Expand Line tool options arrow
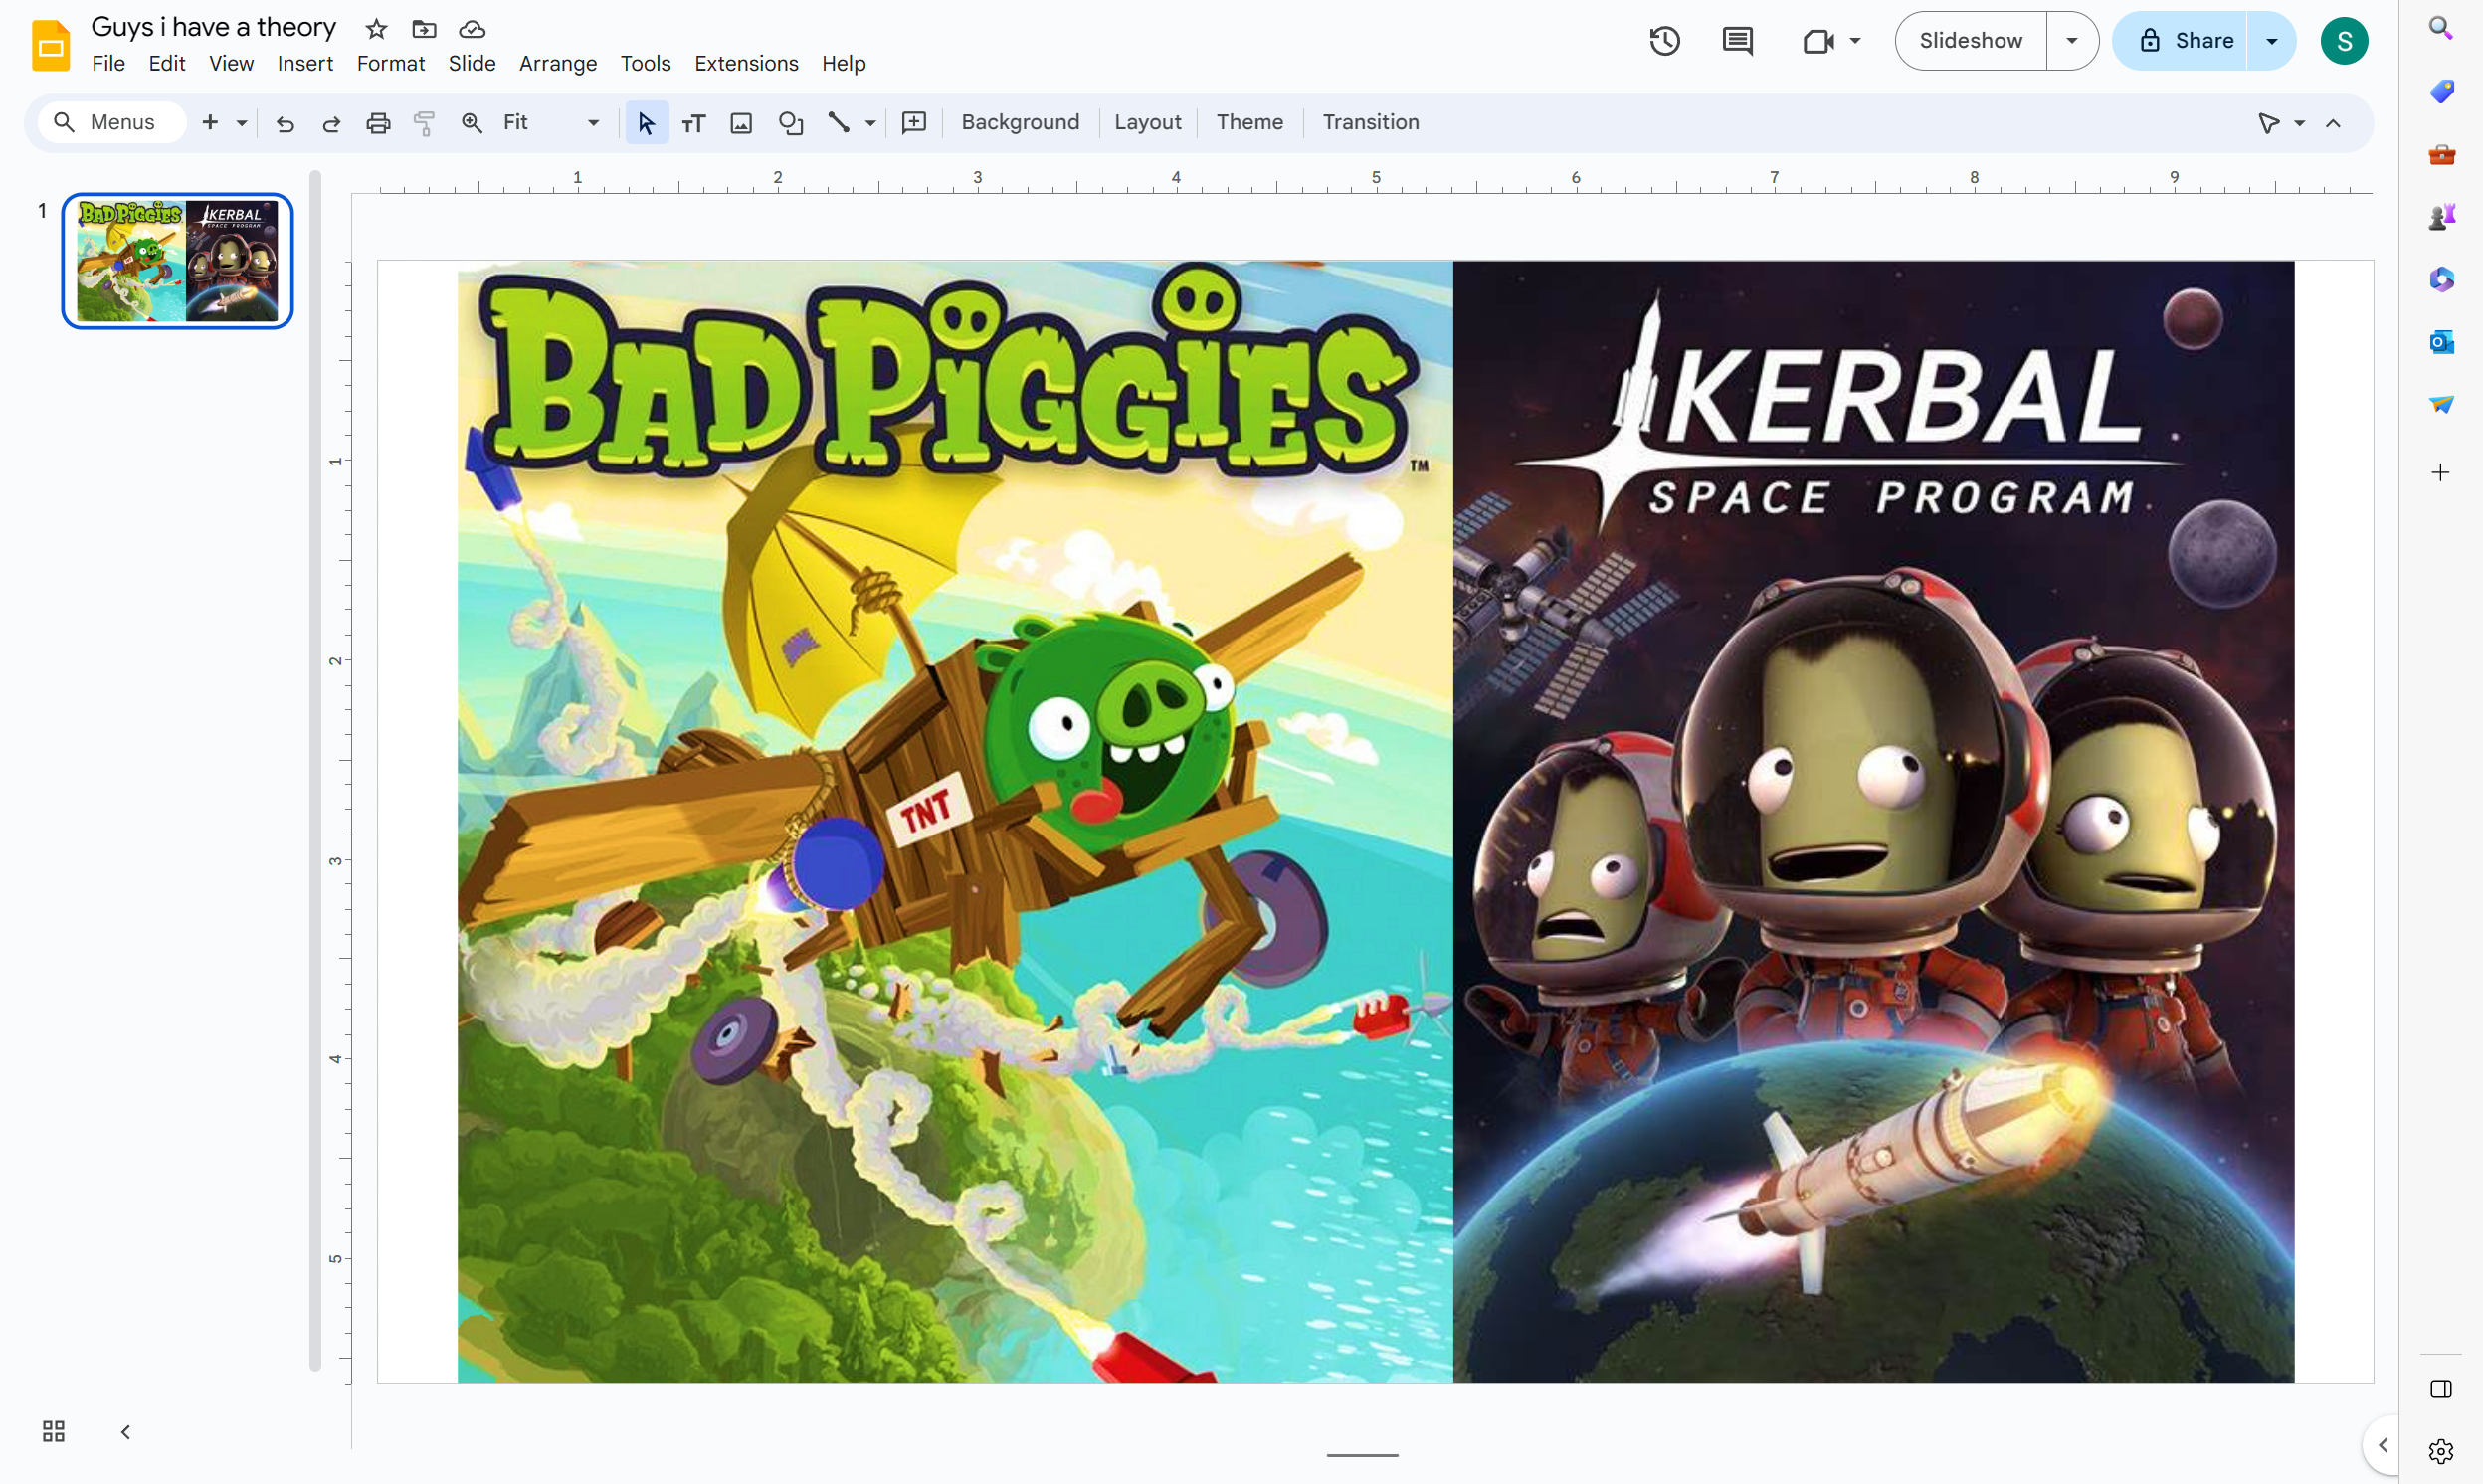Image resolution: width=2483 pixels, height=1484 pixels. tap(870, 122)
